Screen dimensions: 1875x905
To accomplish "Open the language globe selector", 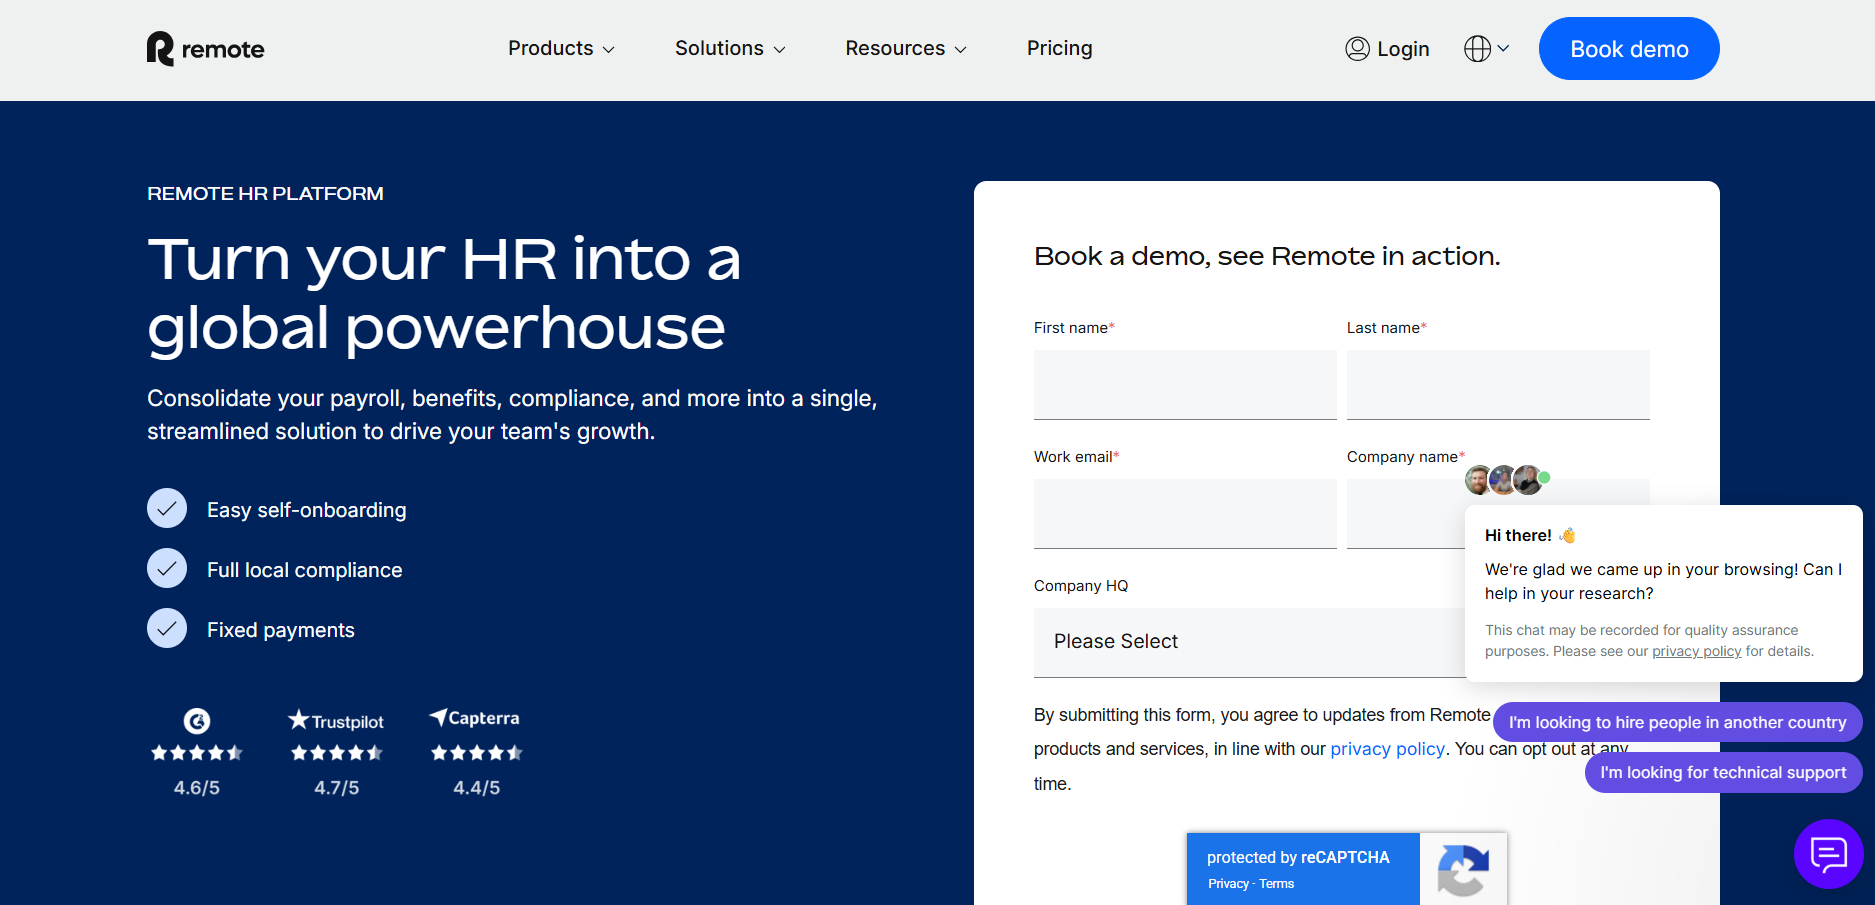I will coord(1486,48).
